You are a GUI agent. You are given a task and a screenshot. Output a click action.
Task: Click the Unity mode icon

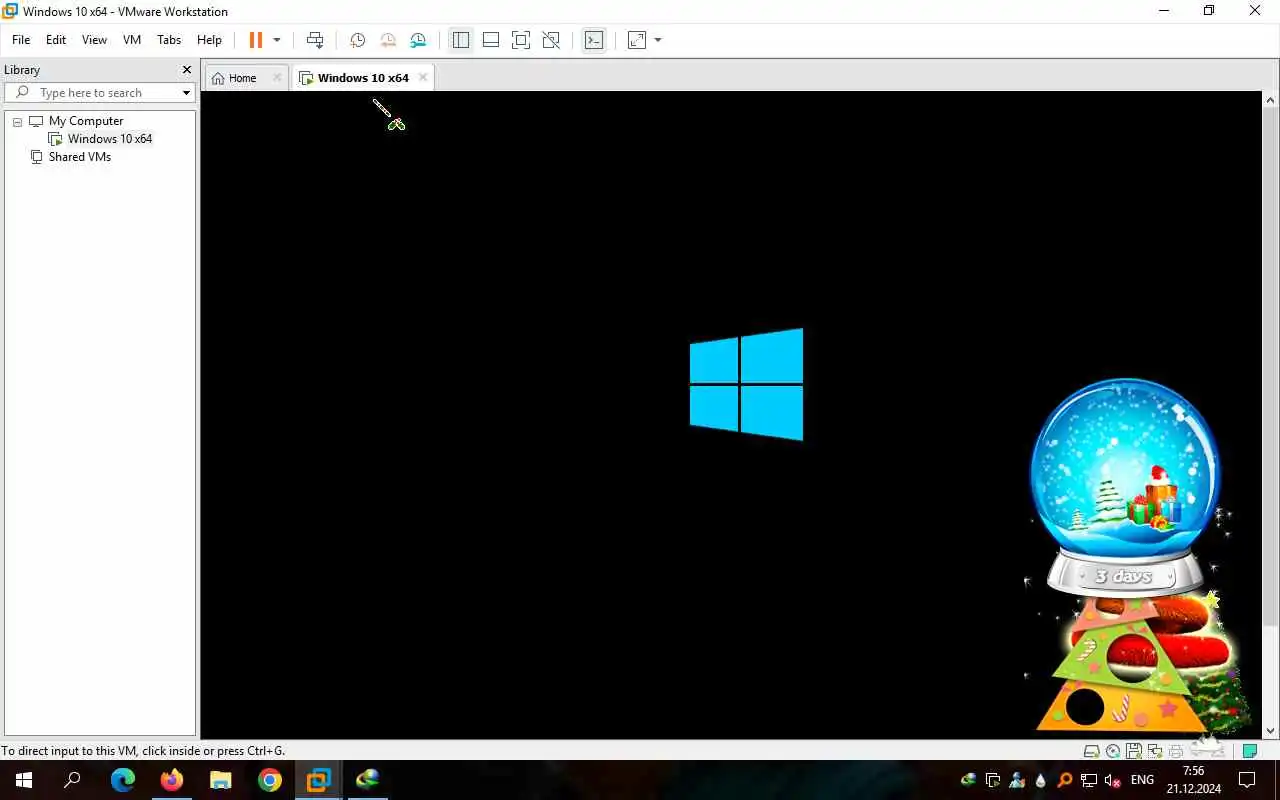[x=551, y=40]
